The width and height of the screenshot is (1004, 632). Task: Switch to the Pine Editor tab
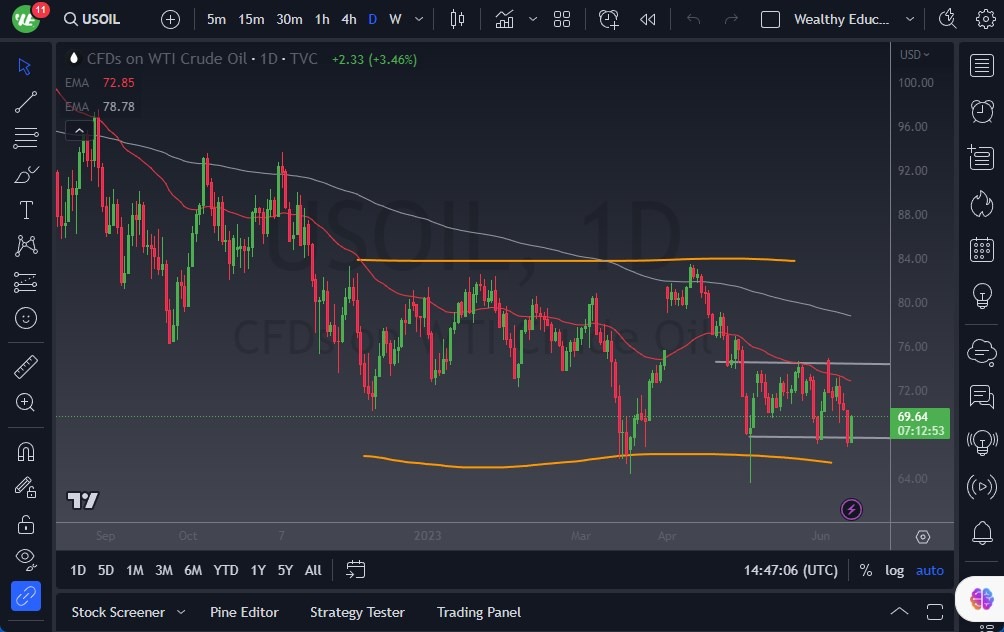pyautogui.click(x=244, y=612)
